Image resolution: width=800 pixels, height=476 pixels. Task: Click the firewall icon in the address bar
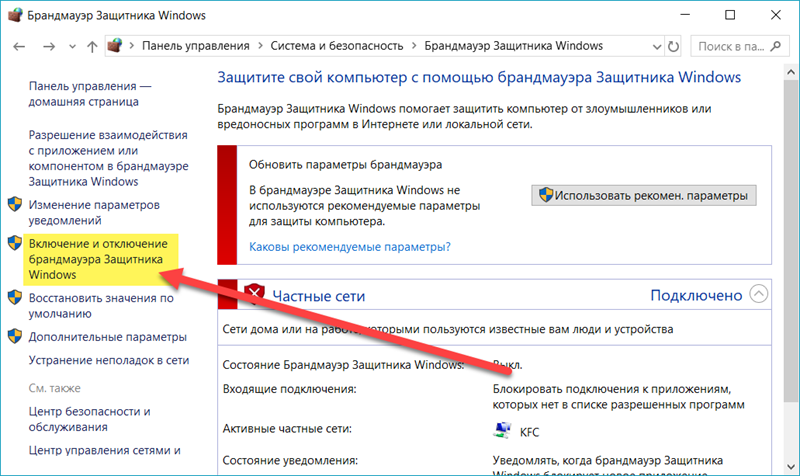[115, 45]
